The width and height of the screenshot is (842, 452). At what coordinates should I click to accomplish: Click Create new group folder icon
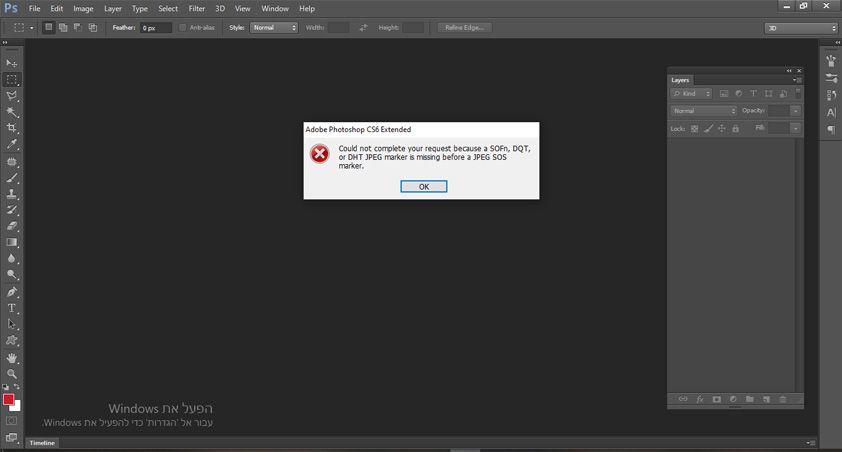point(750,399)
